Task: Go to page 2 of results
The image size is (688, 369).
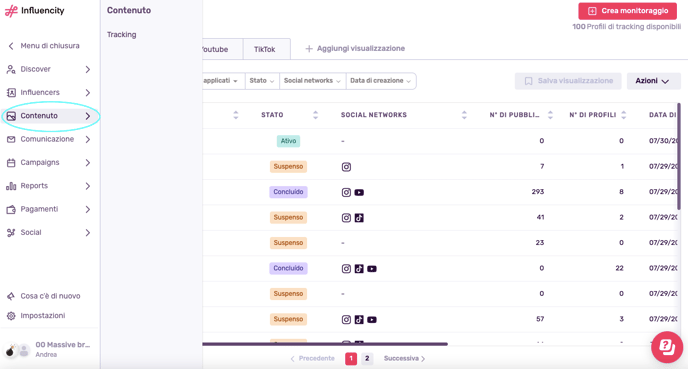Action: (367, 359)
